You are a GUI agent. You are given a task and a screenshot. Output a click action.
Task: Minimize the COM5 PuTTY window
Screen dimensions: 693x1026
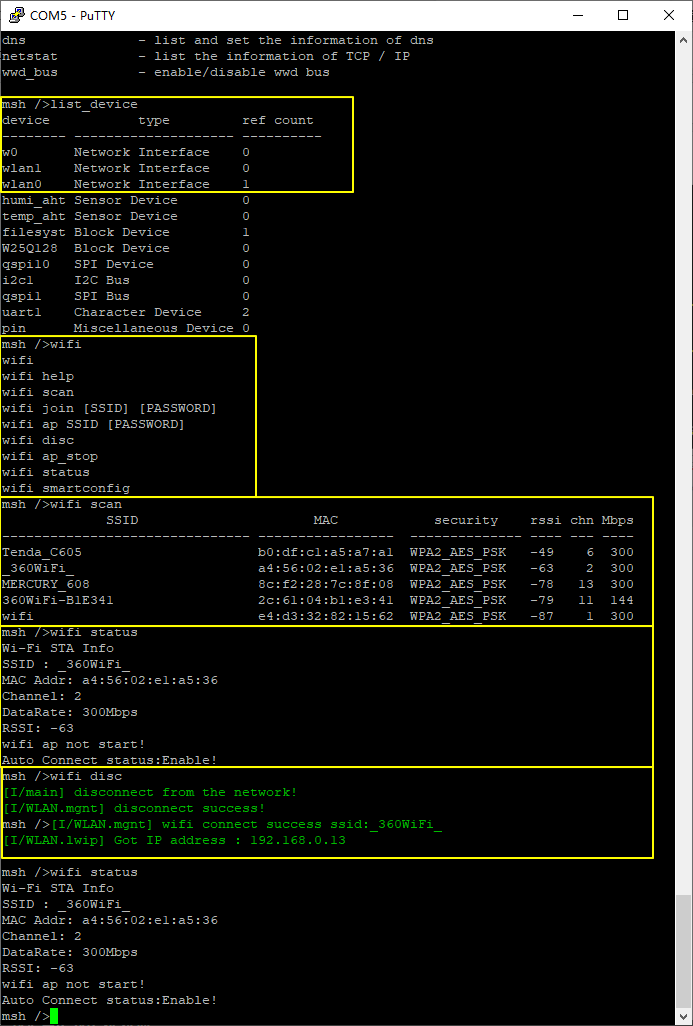click(x=577, y=15)
